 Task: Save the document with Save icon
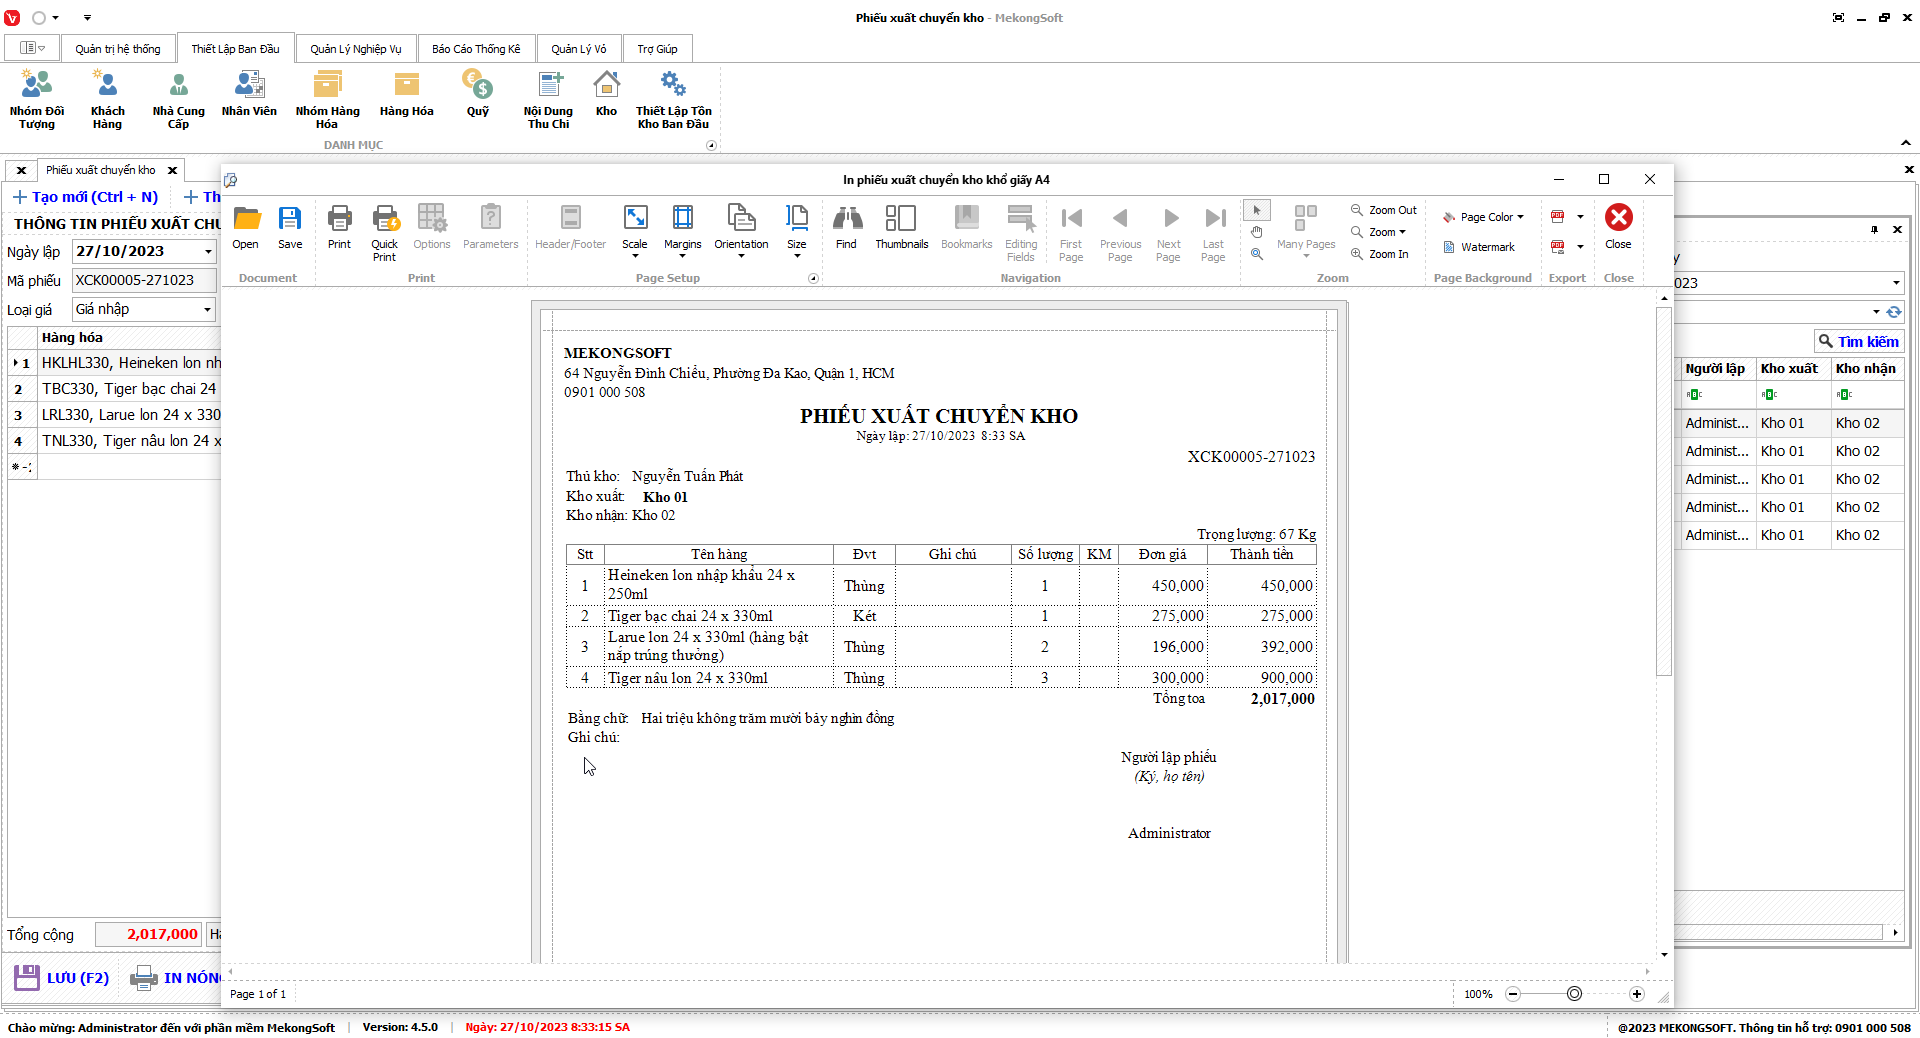(290, 227)
